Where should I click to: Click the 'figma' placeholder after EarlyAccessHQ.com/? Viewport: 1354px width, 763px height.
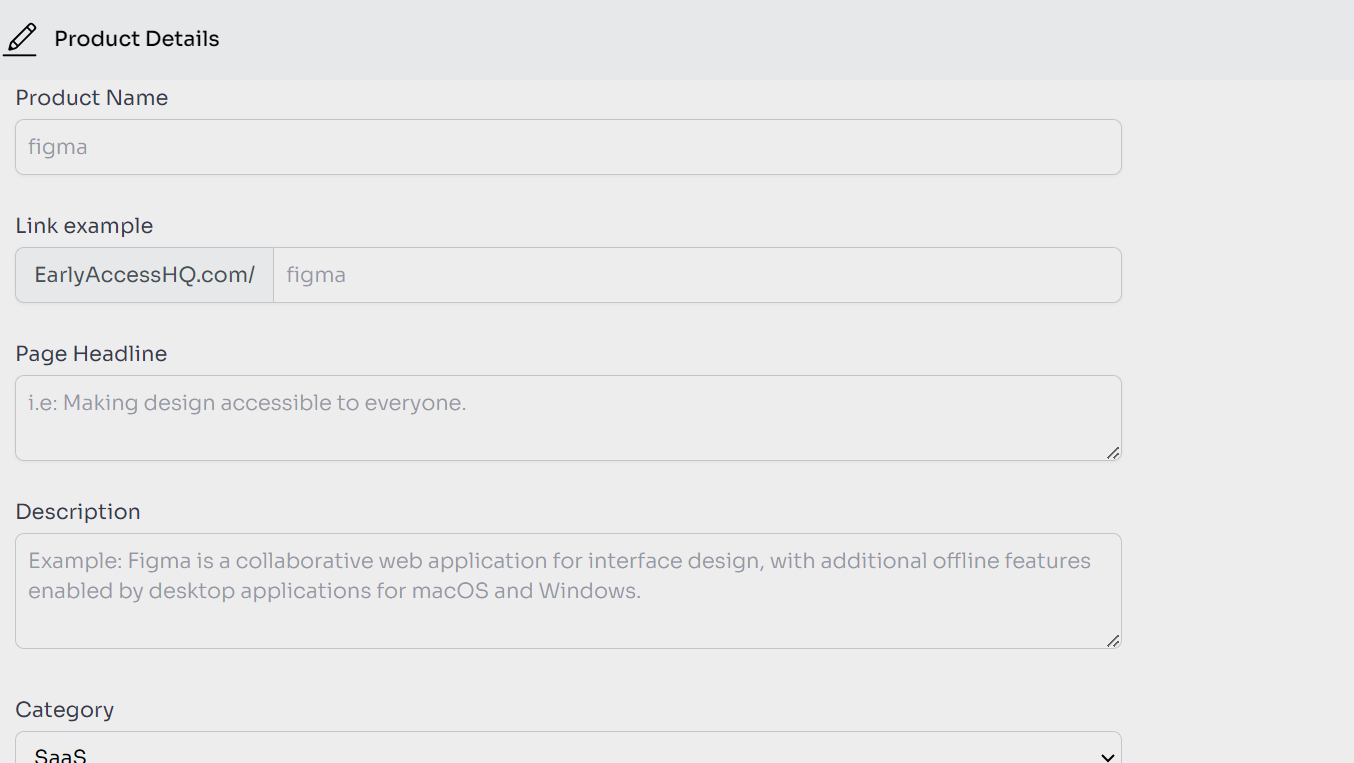pyautogui.click(x=316, y=275)
